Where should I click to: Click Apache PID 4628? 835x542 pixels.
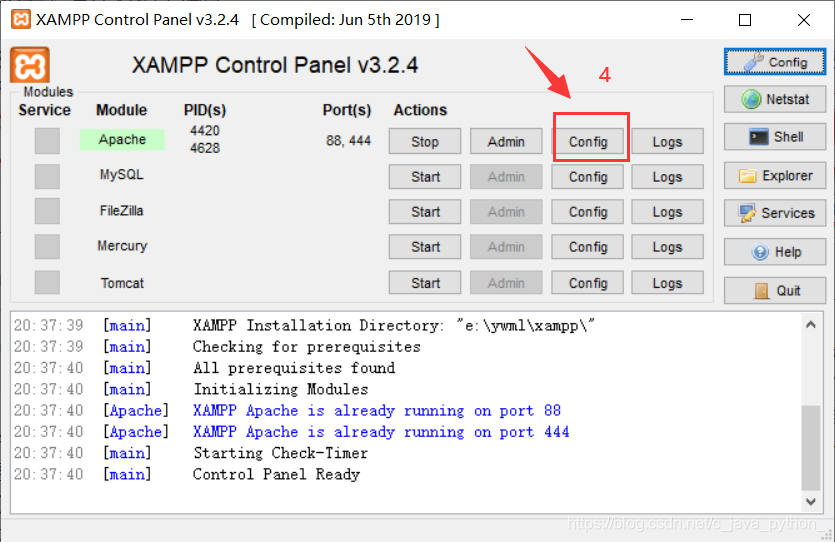205,147
